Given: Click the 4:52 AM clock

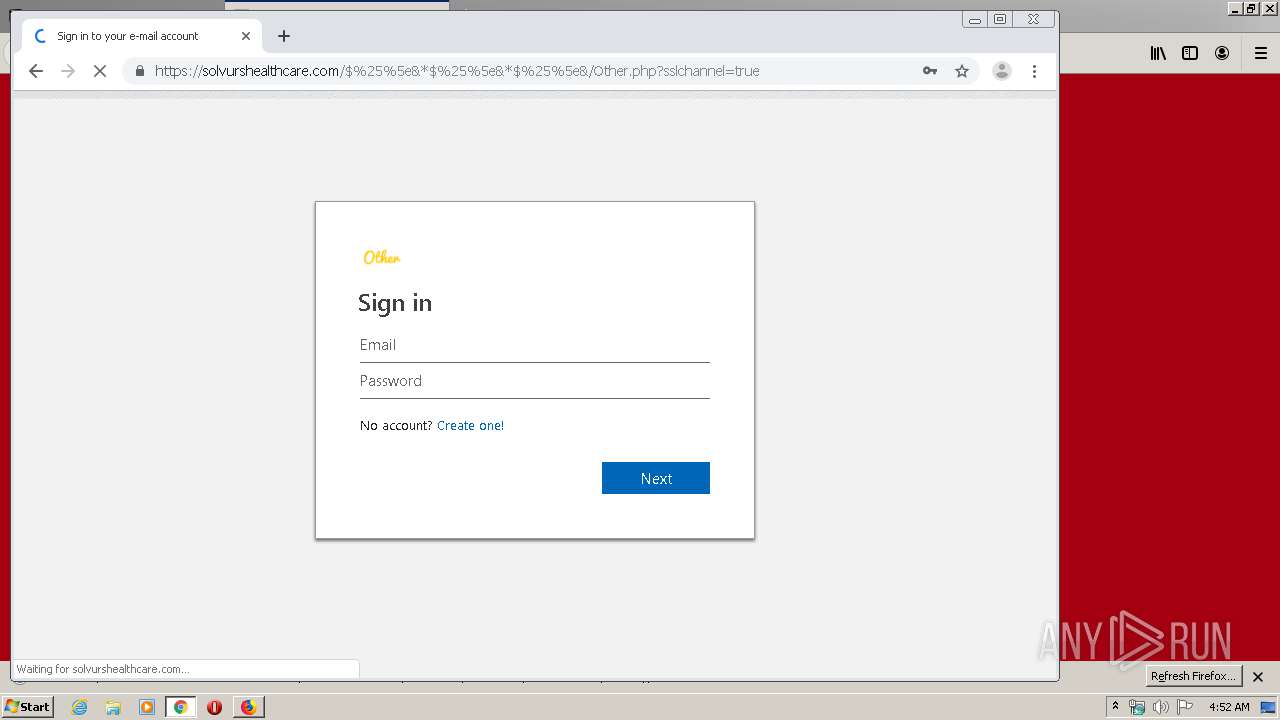Looking at the screenshot, I should pyautogui.click(x=1229, y=707).
